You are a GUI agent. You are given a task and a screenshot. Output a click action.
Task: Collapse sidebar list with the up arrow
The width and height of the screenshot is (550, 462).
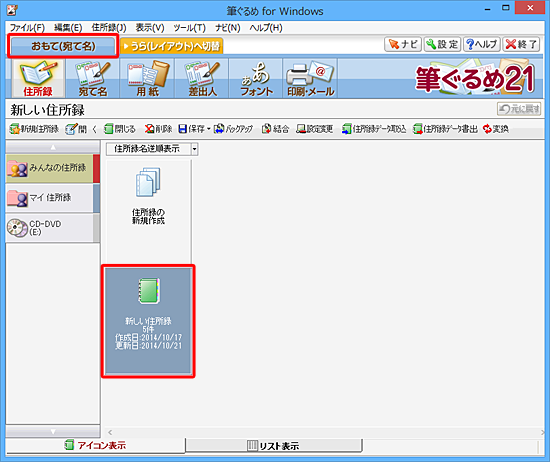tap(53, 147)
